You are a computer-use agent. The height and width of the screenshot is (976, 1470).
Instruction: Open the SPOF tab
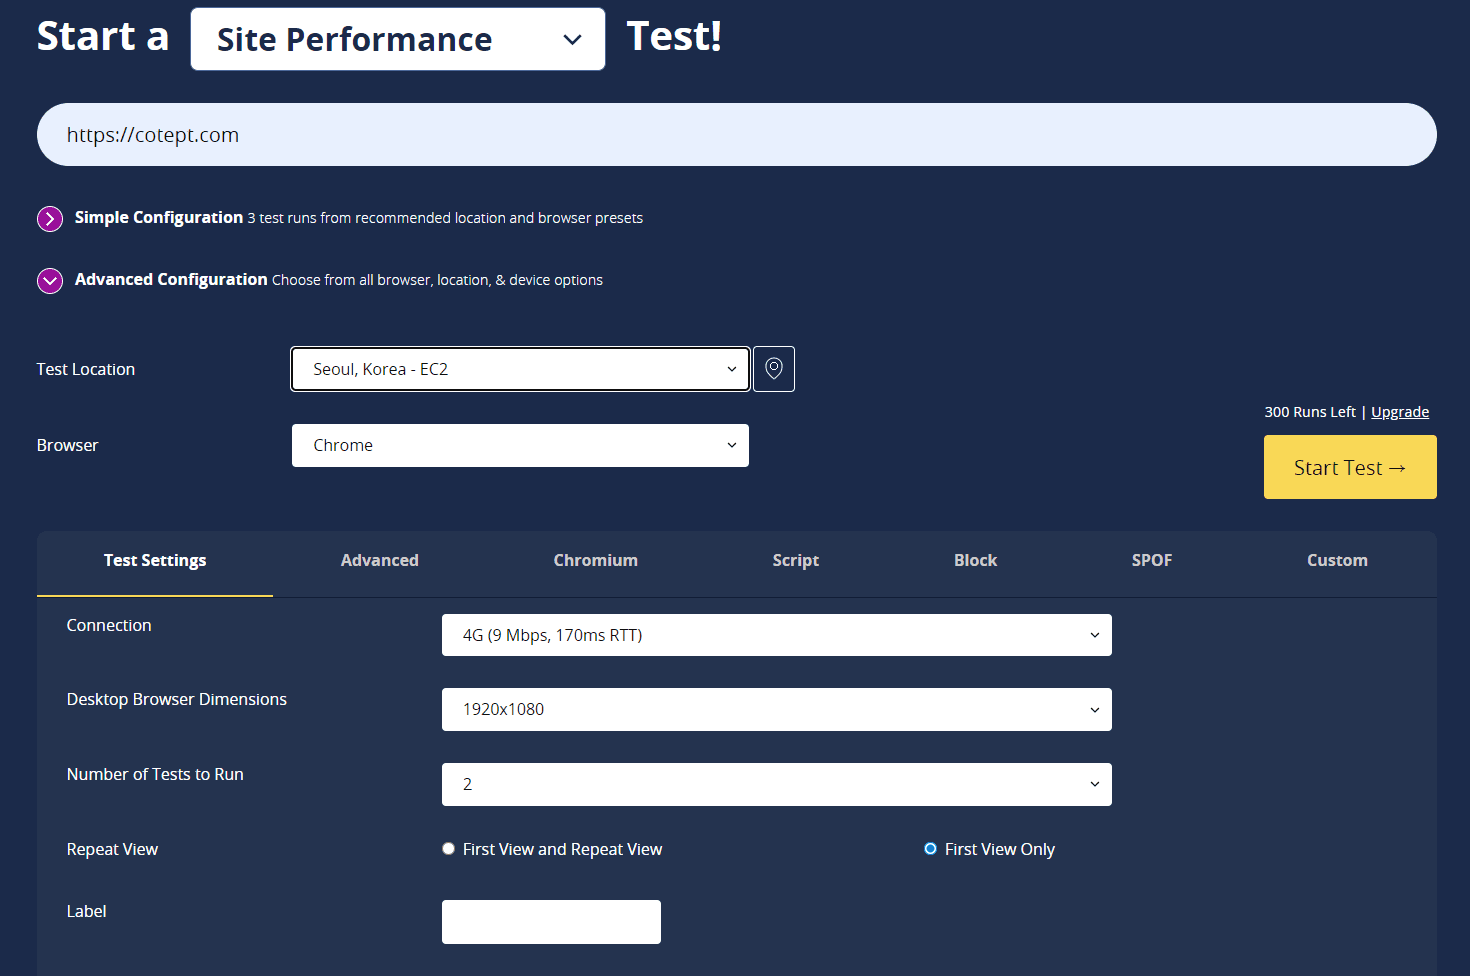click(x=1151, y=561)
